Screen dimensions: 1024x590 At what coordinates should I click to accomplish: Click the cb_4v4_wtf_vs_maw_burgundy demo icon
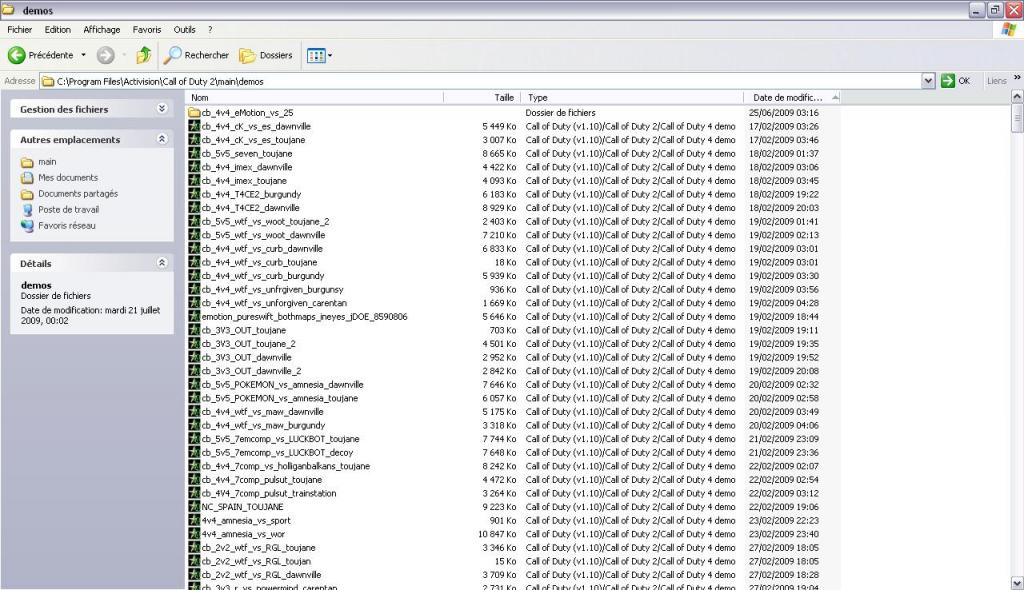click(194, 425)
